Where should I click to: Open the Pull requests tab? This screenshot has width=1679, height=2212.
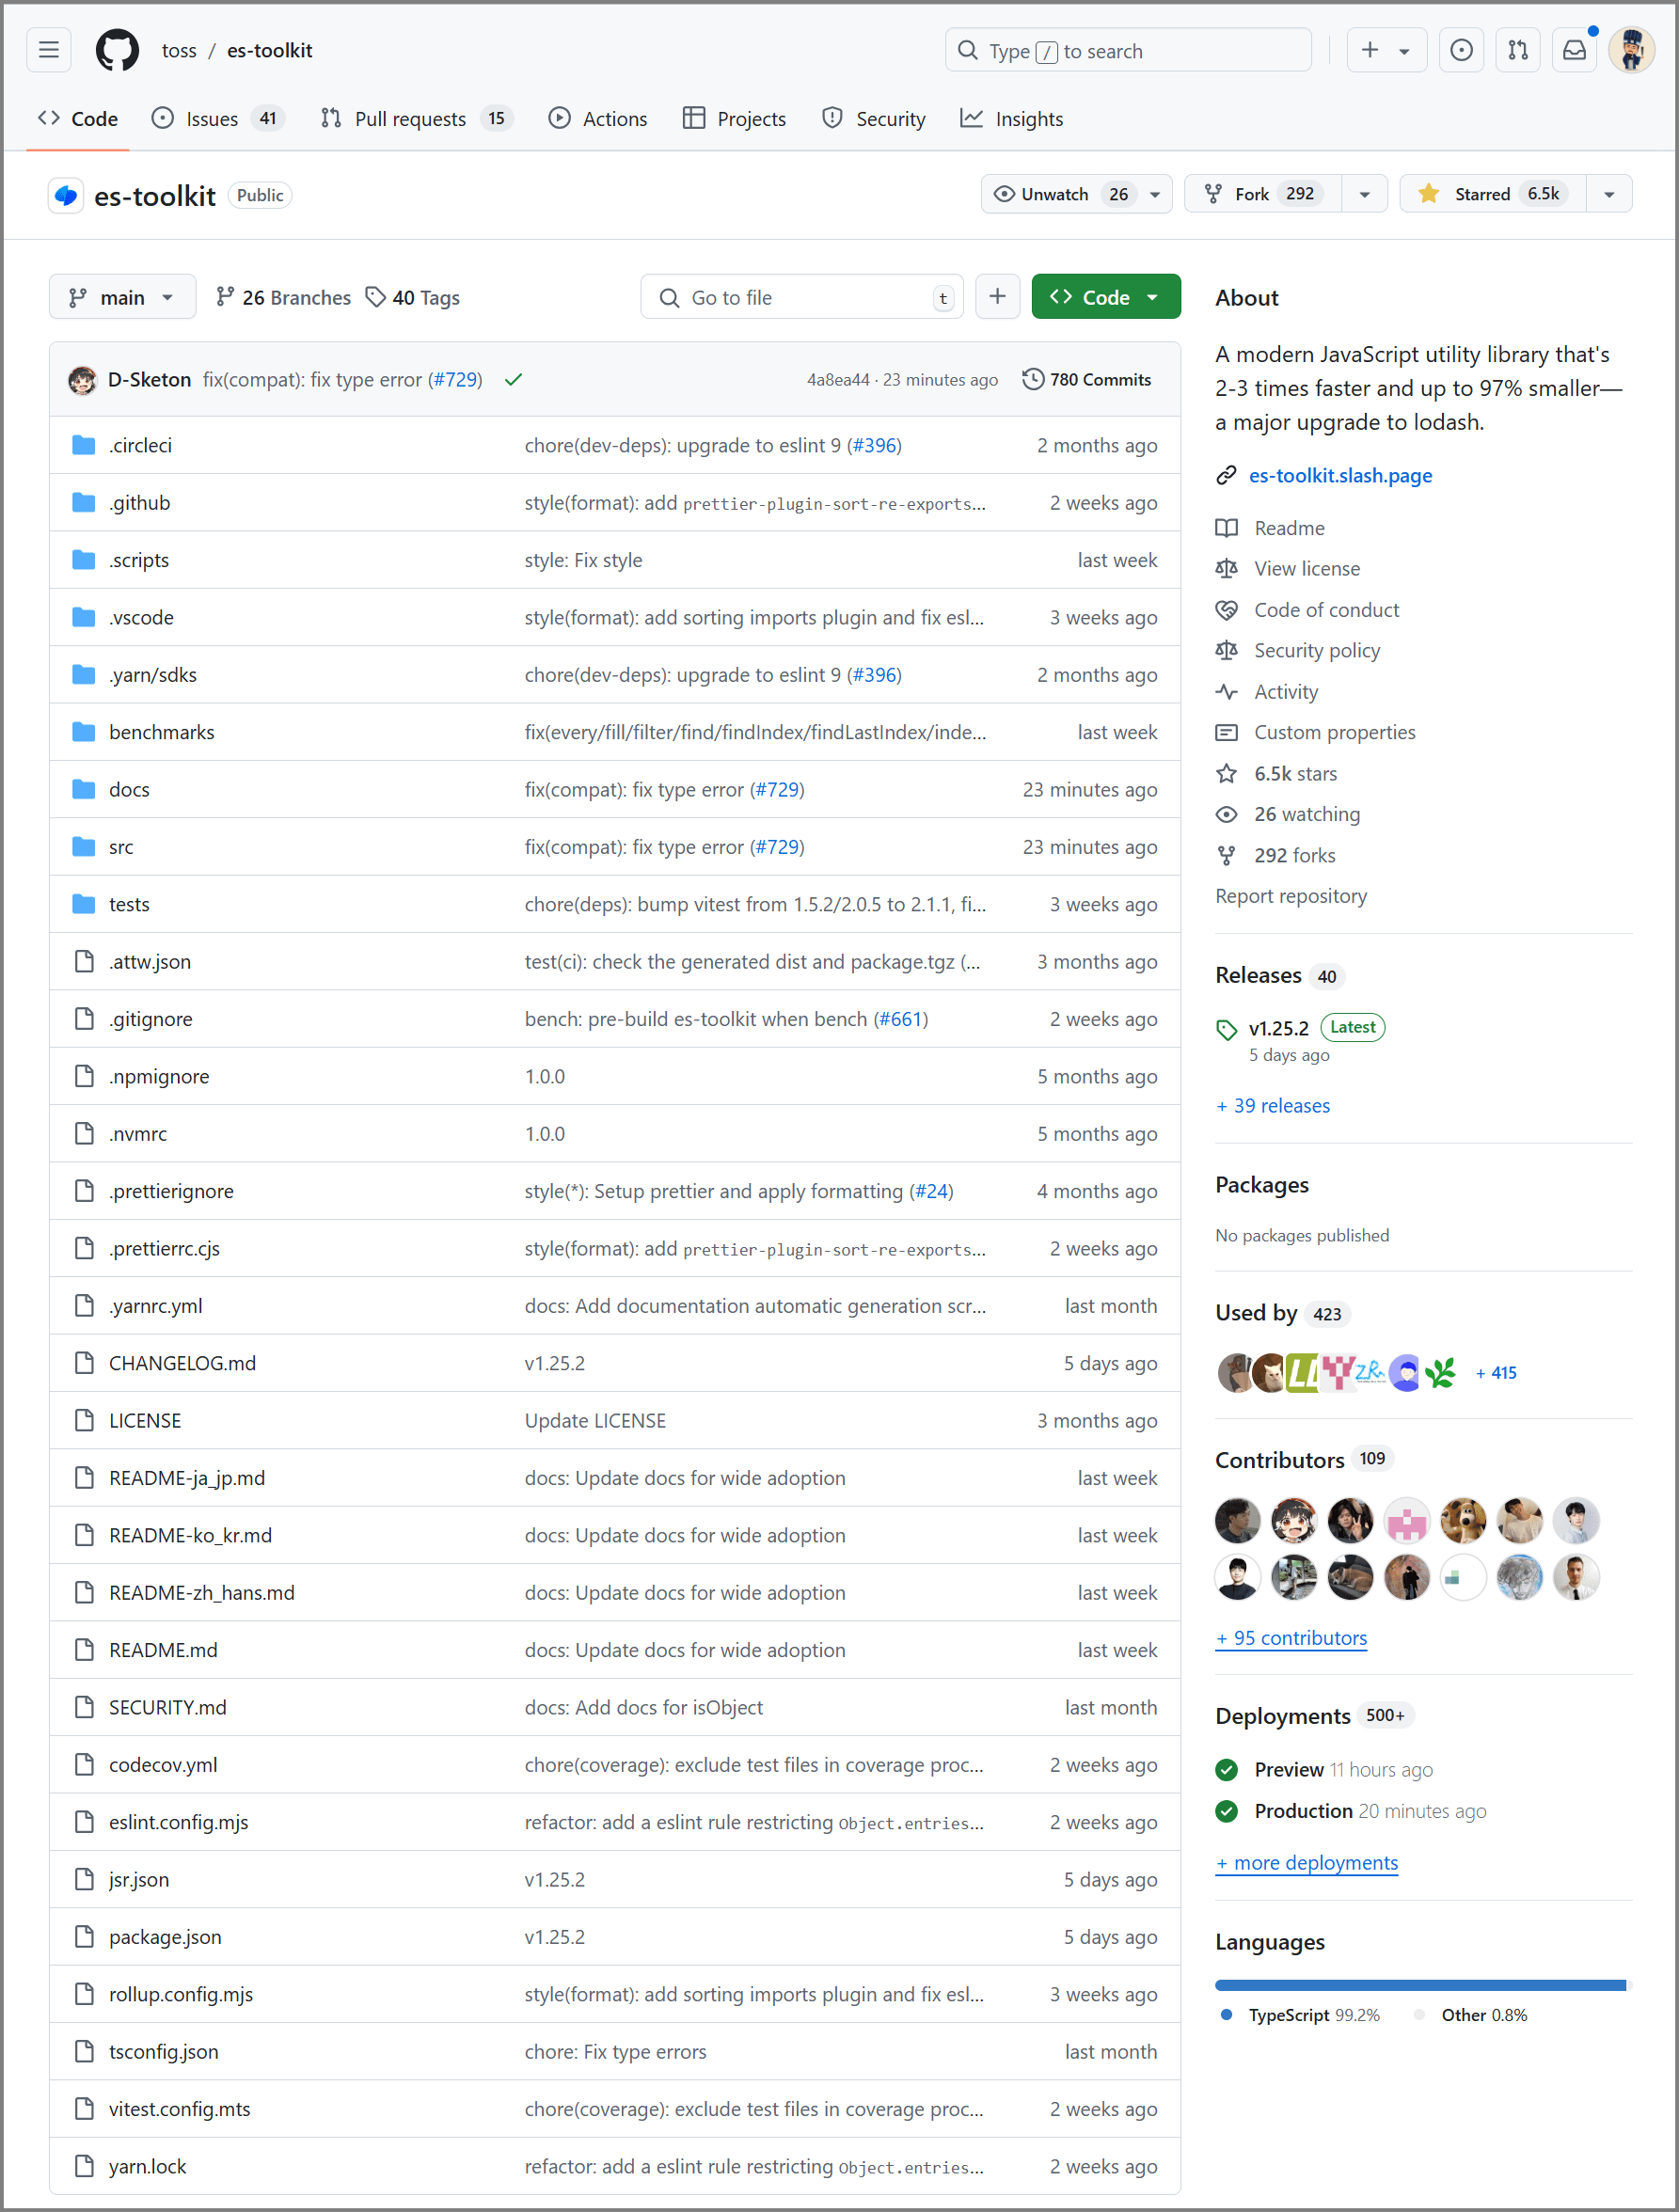pyautogui.click(x=417, y=119)
